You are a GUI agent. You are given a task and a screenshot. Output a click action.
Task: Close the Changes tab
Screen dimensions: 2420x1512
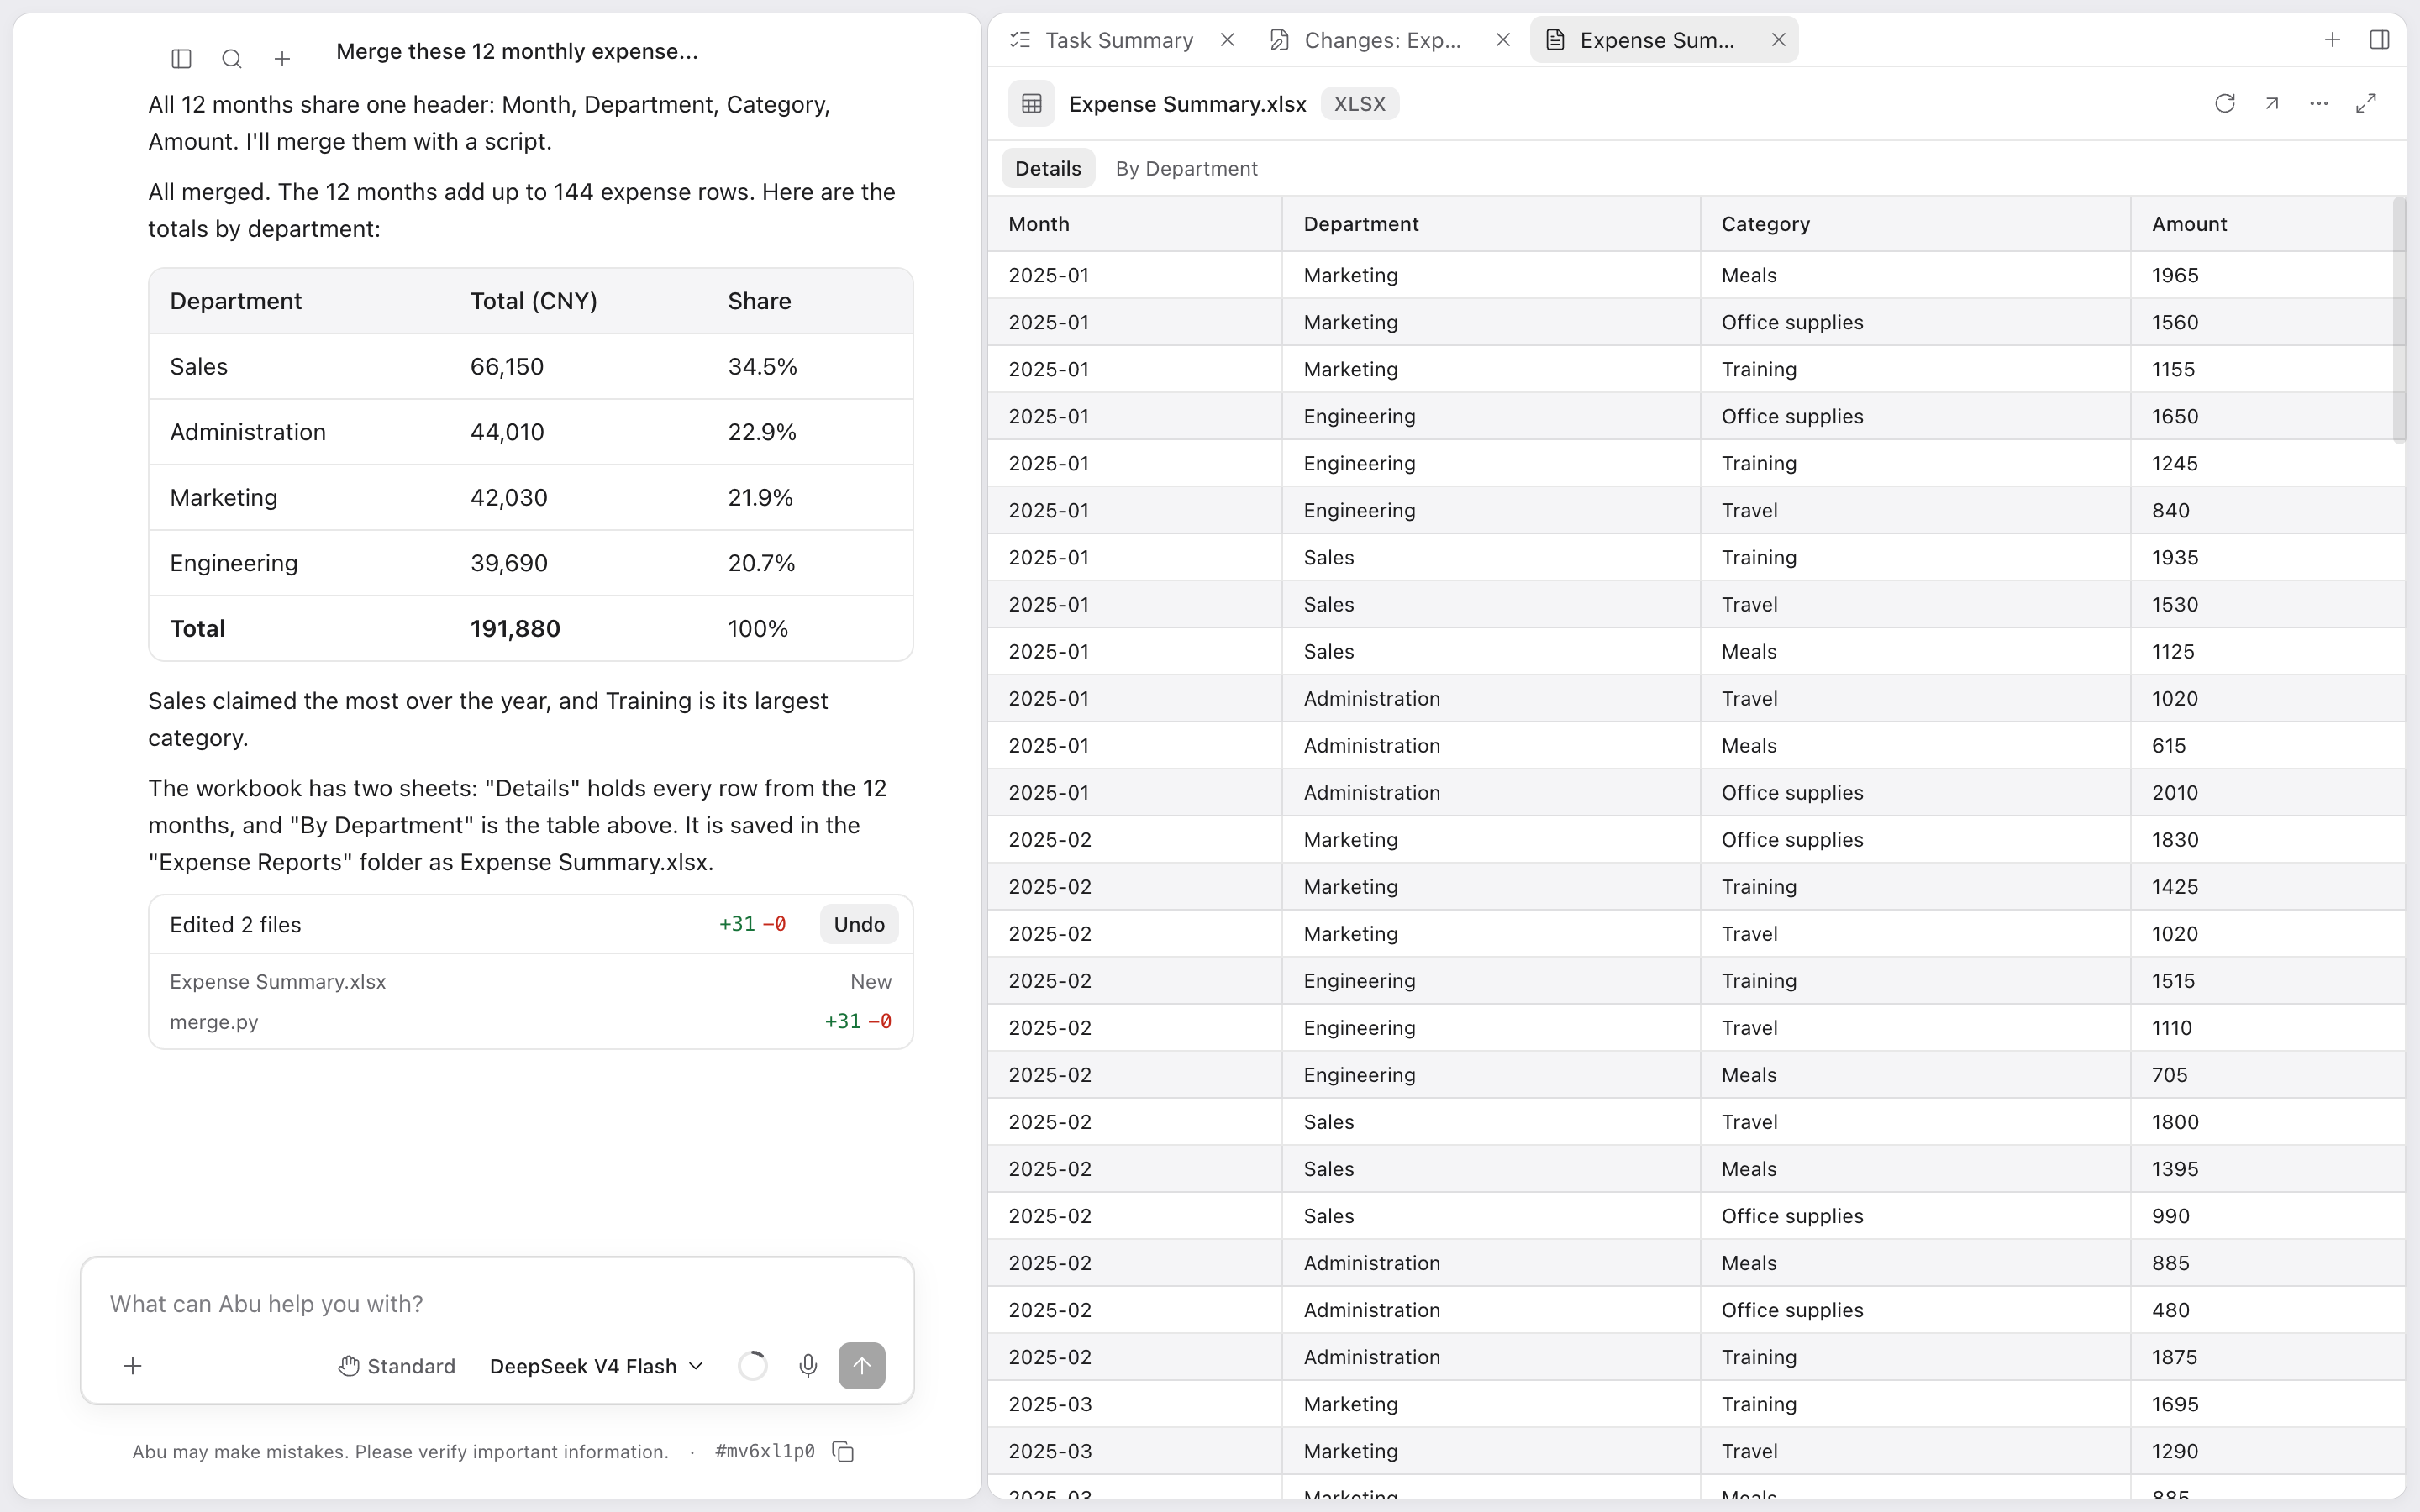click(1502, 40)
